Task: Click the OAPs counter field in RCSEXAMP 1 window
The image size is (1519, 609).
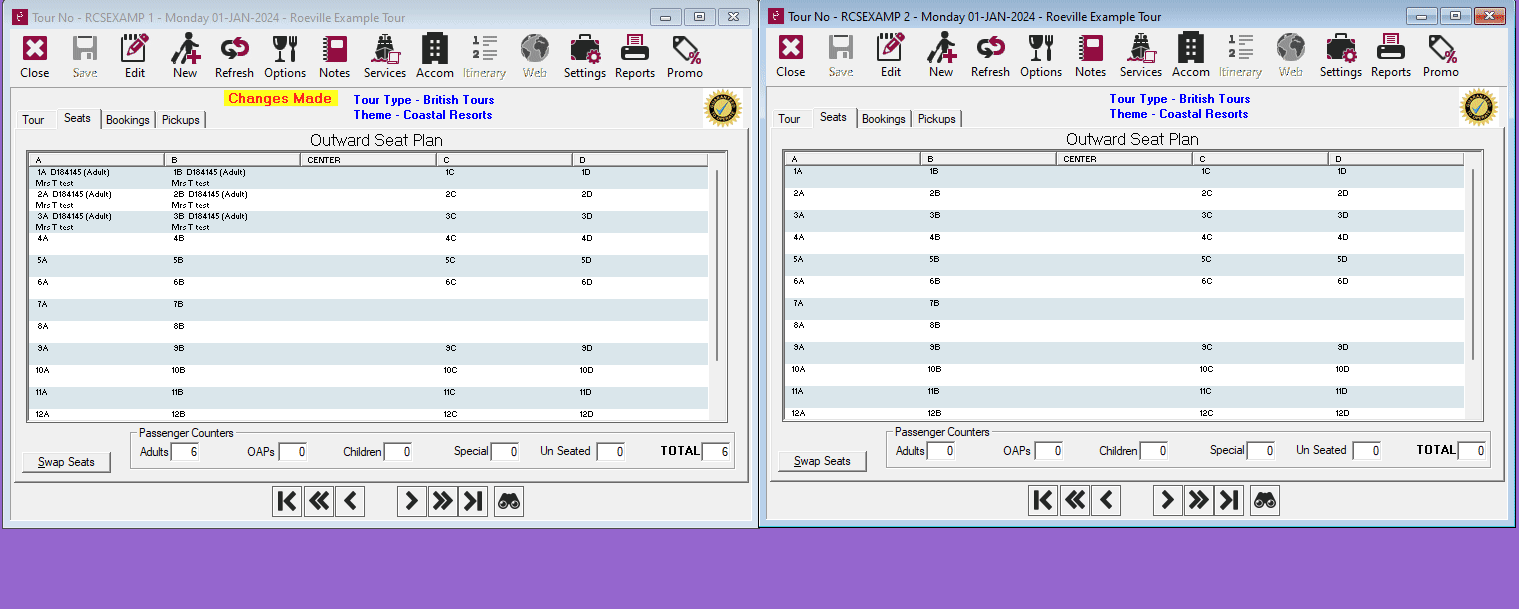Action: (x=293, y=452)
